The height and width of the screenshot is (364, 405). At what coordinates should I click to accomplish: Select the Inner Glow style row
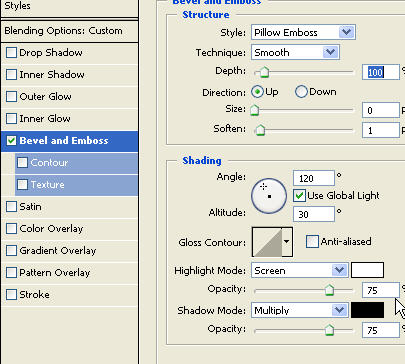click(x=69, y=119)
